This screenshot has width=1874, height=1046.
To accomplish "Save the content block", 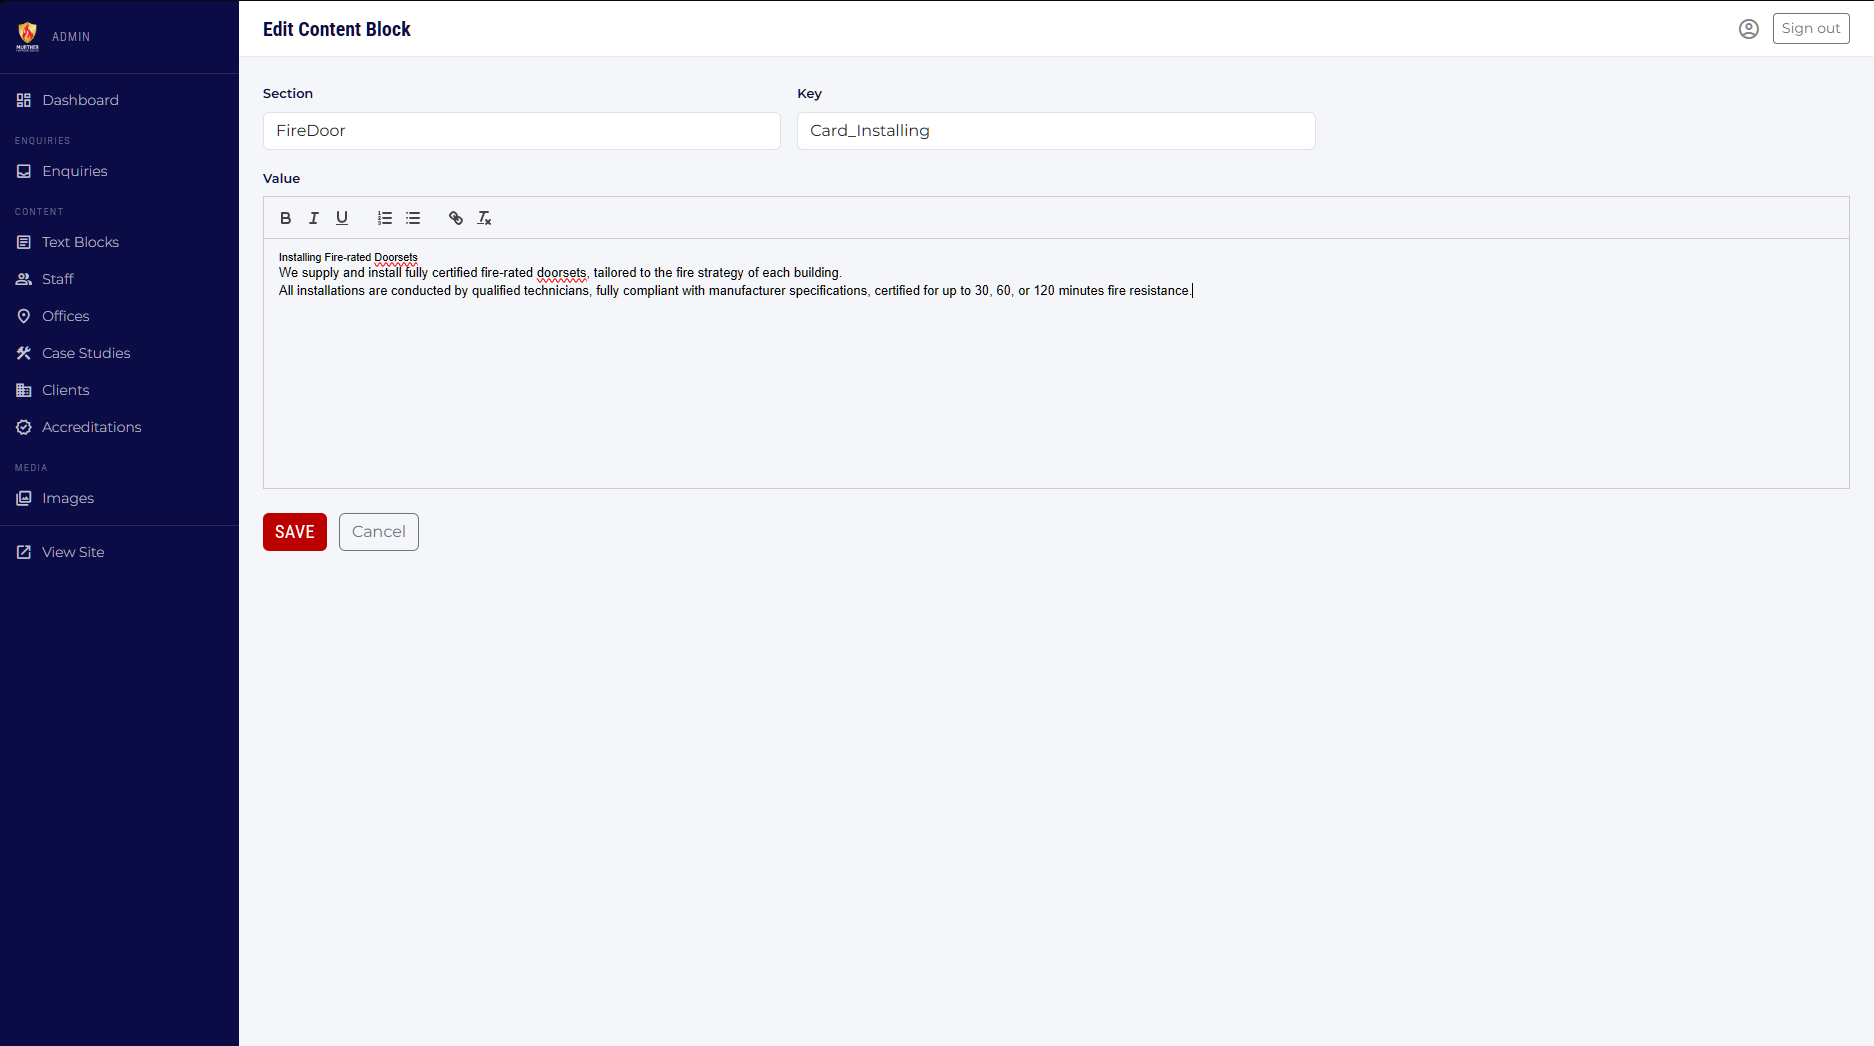I will (294, 531).
